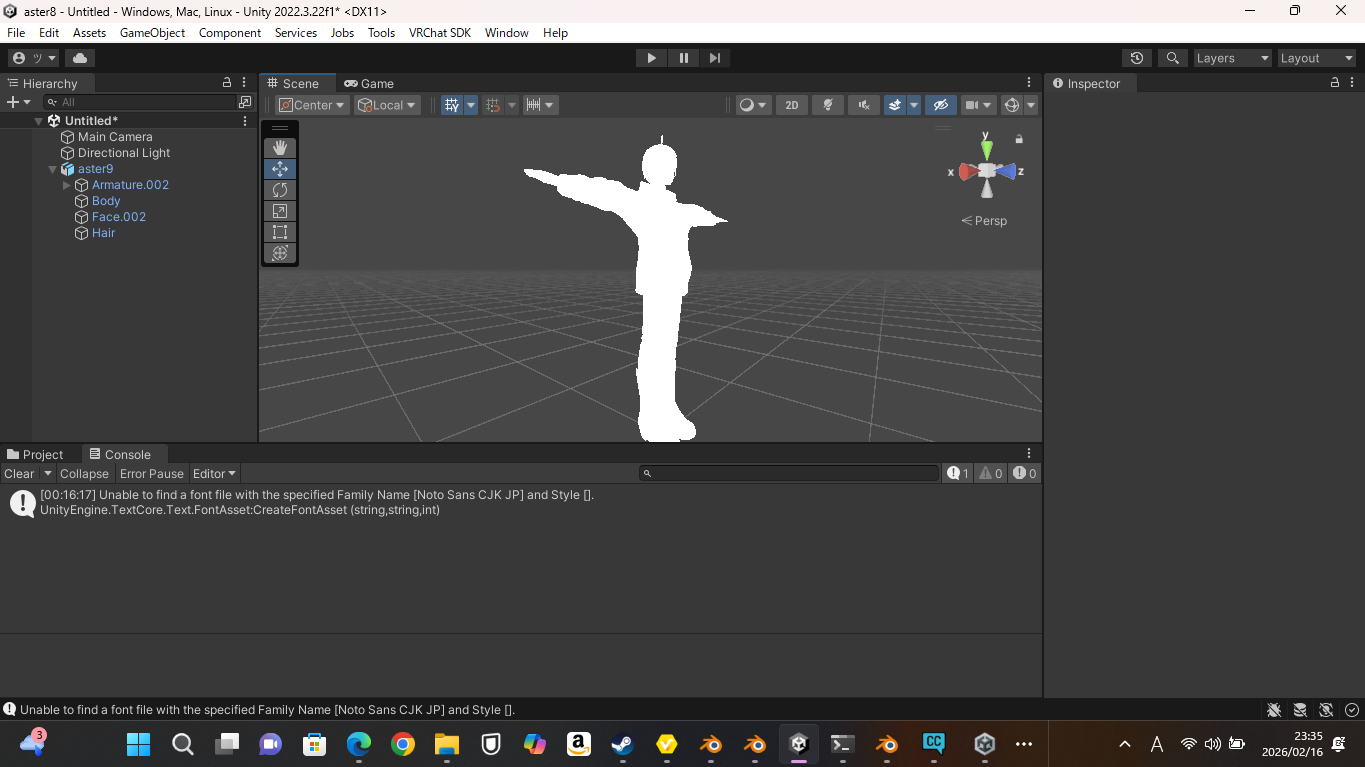
Task: Click the Step frame button
Action: [714, 58]
